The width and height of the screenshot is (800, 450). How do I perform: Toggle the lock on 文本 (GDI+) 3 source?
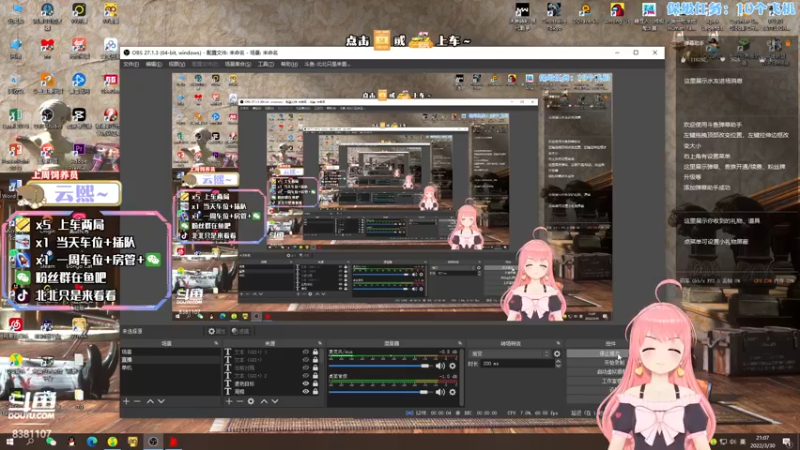(315, 352)
